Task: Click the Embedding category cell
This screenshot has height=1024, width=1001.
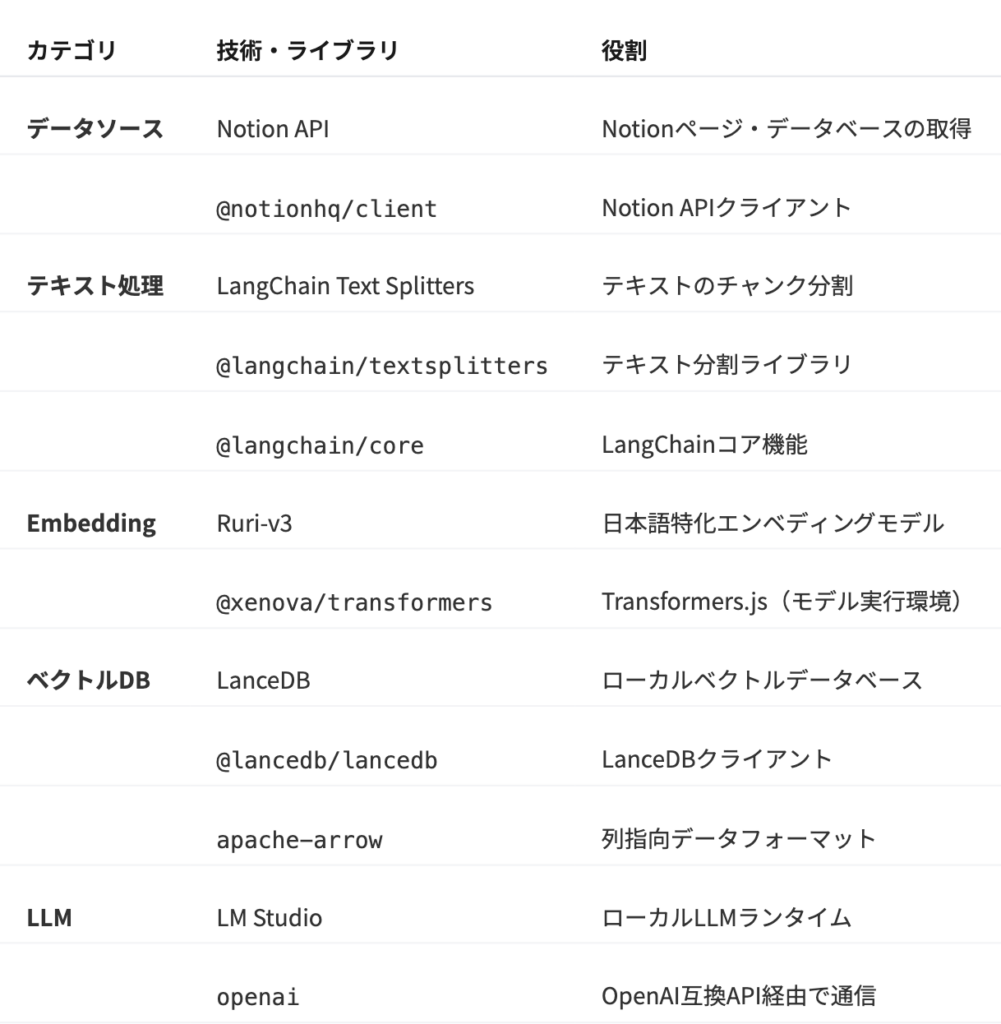Action: pyautogui.click(x=90, y=523)
